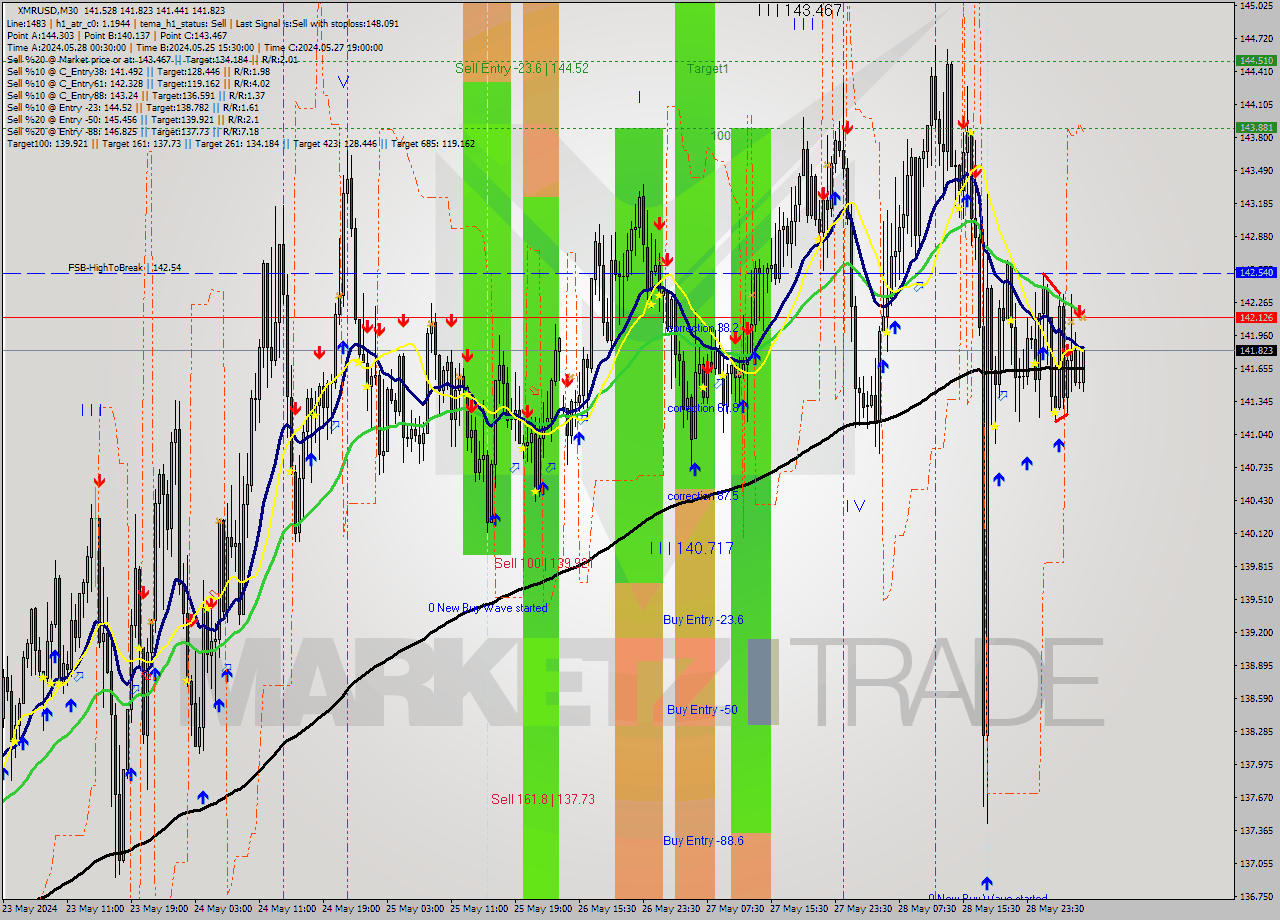This screenshot has width=1280, height=920.
Task: Click '26 May 15:30' on the time axis
Action: 606,909
